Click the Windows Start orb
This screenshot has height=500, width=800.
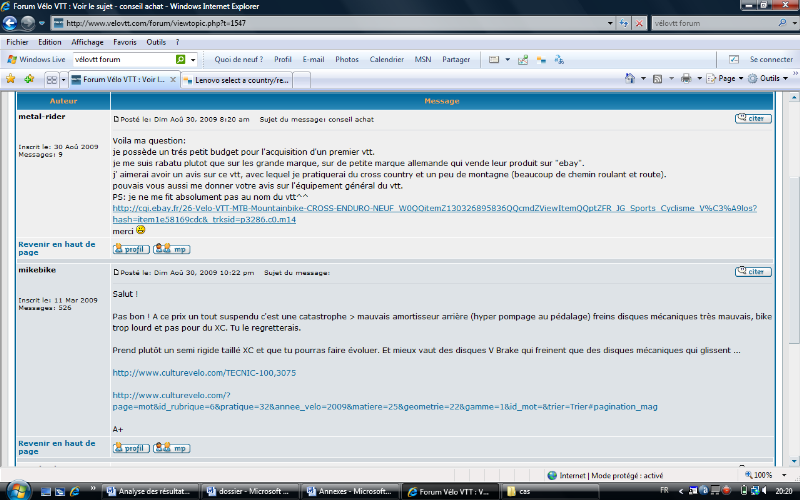19,491
